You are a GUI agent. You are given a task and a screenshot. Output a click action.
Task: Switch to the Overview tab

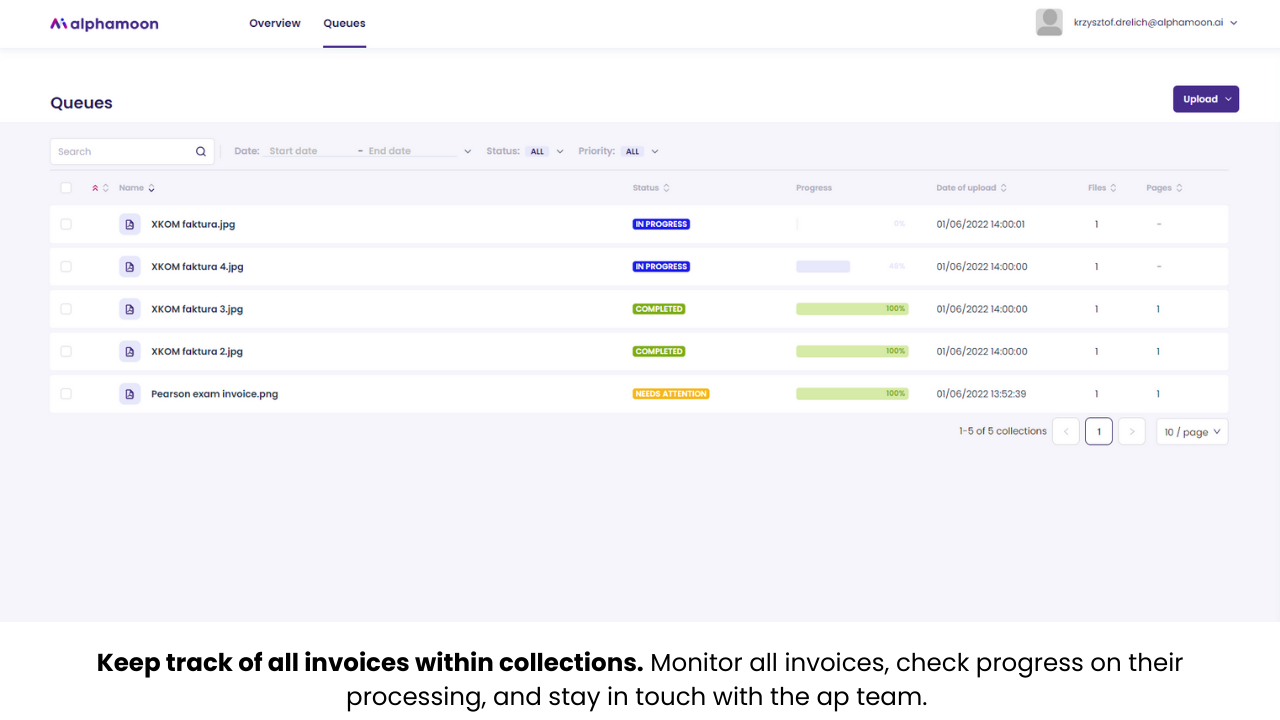[x=275, y=23]
